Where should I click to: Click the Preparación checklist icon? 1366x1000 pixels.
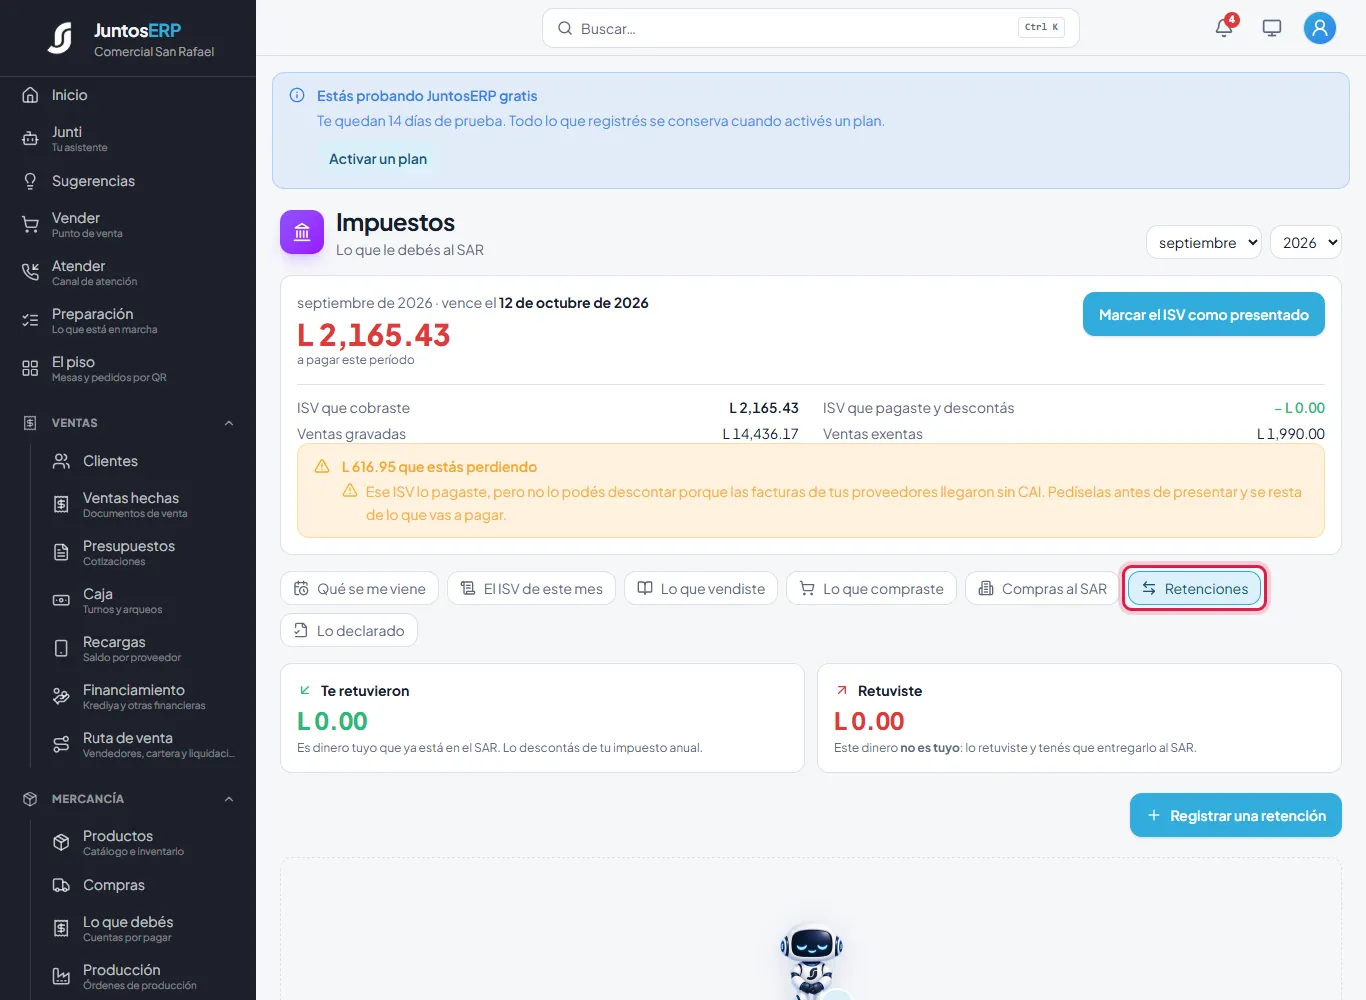coord(30,321)
